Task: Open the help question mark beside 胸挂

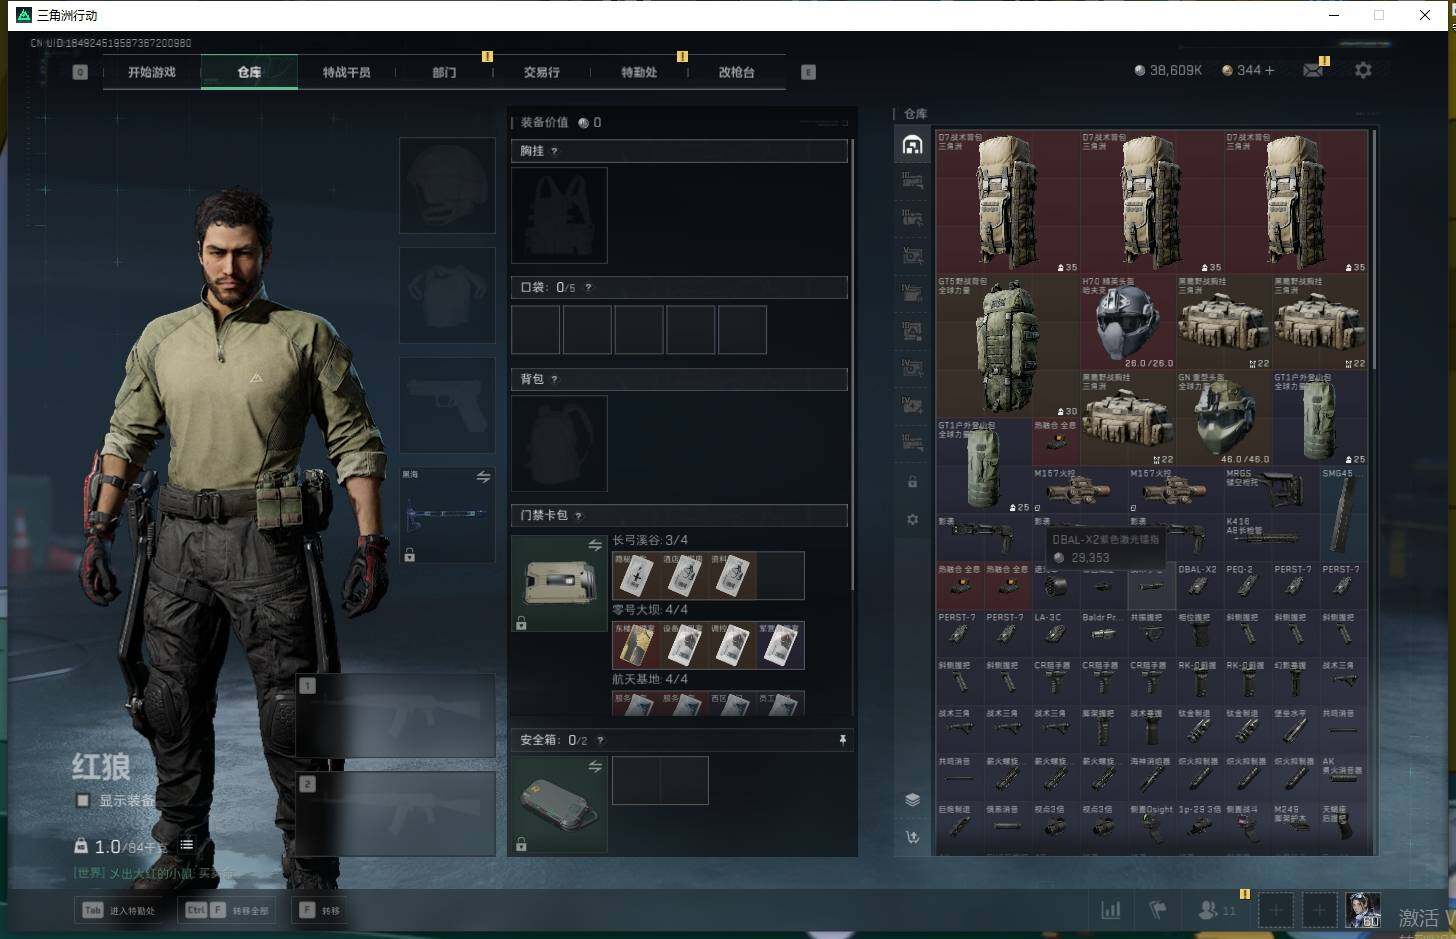Action: point(554,151)
